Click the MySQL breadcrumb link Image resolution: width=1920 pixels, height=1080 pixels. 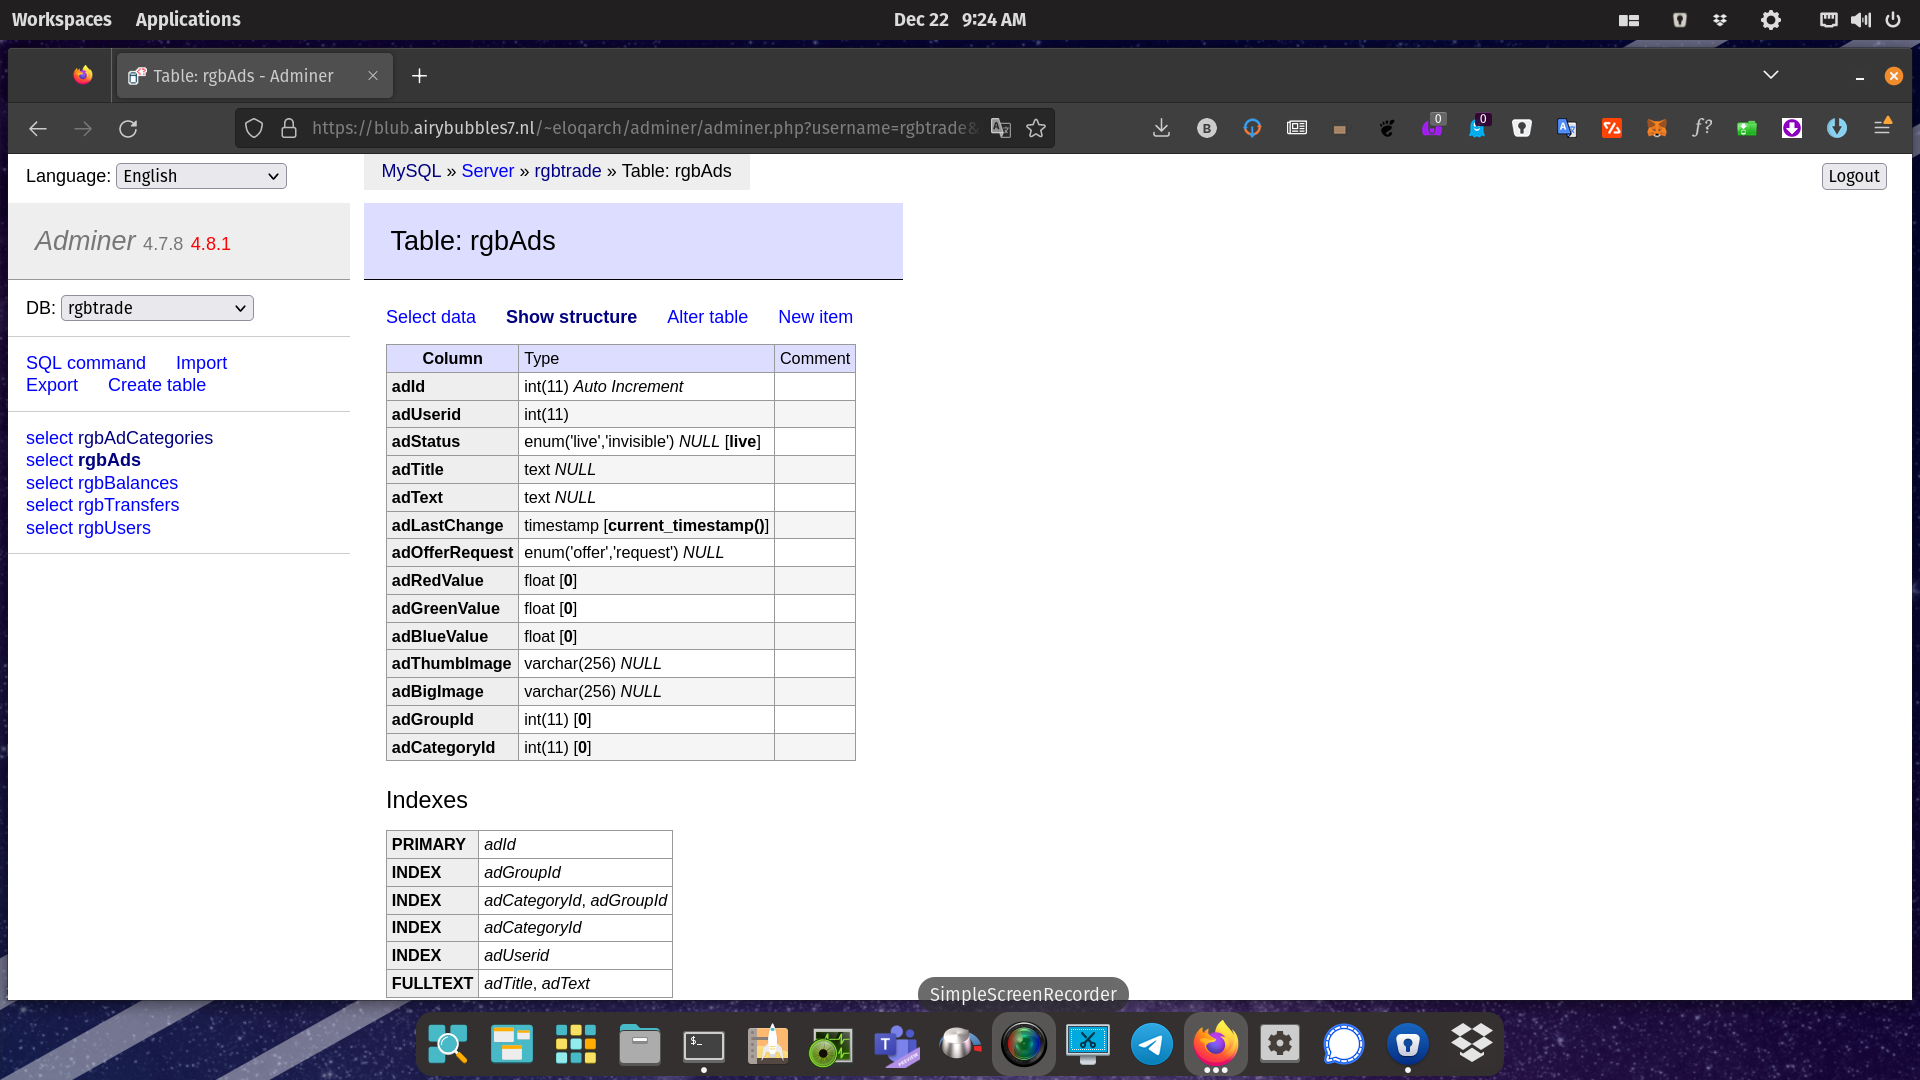click(x=411, y=171)
